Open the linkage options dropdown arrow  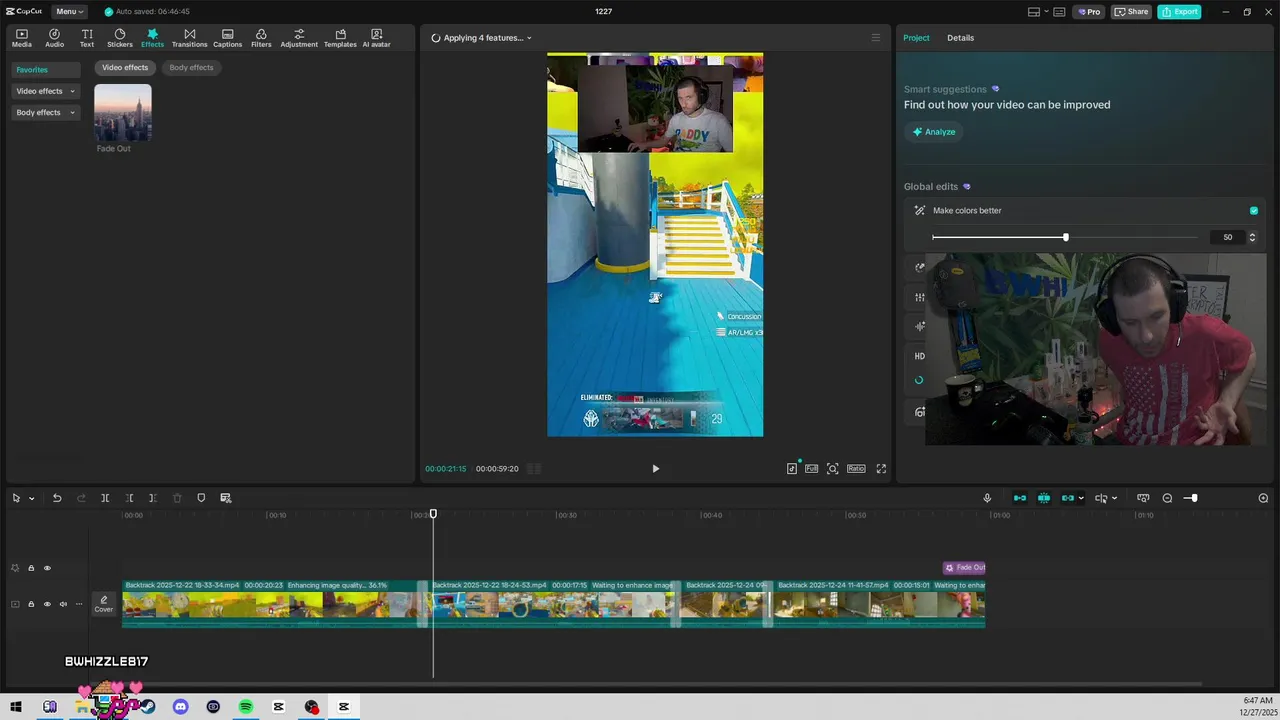(x=1081, y=498)
